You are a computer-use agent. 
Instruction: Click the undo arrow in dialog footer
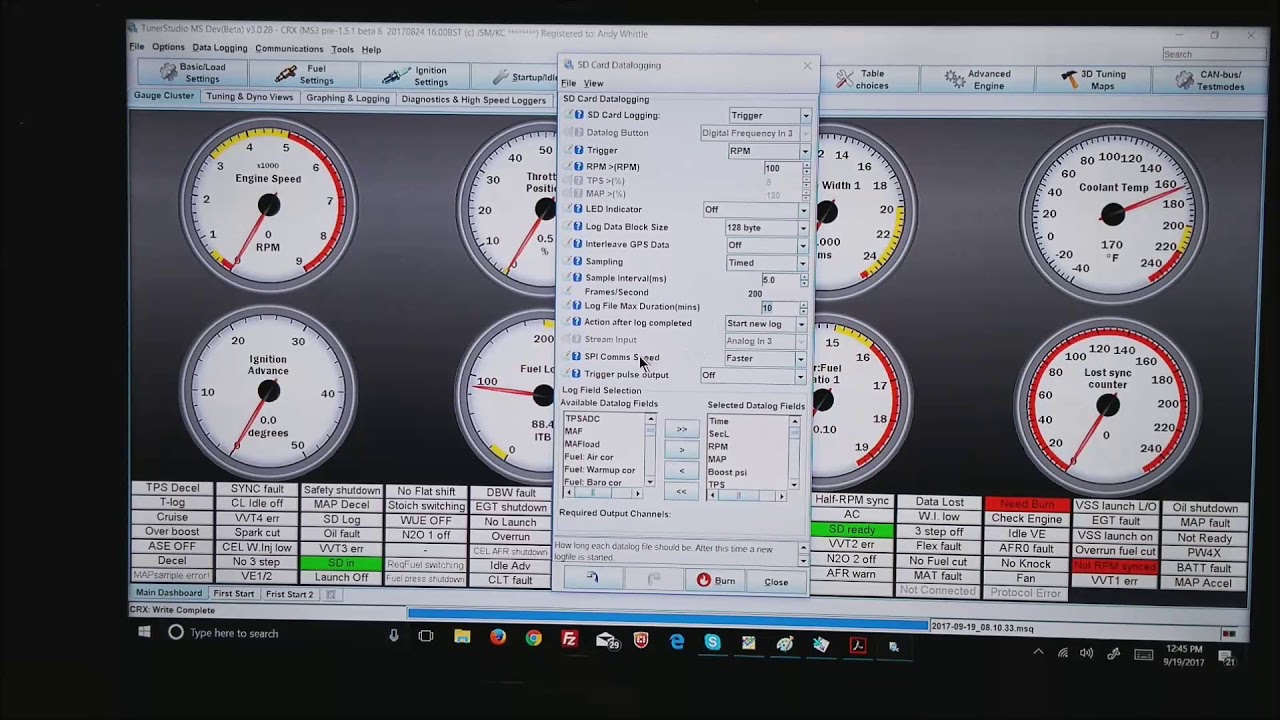(x=592, y=579)
